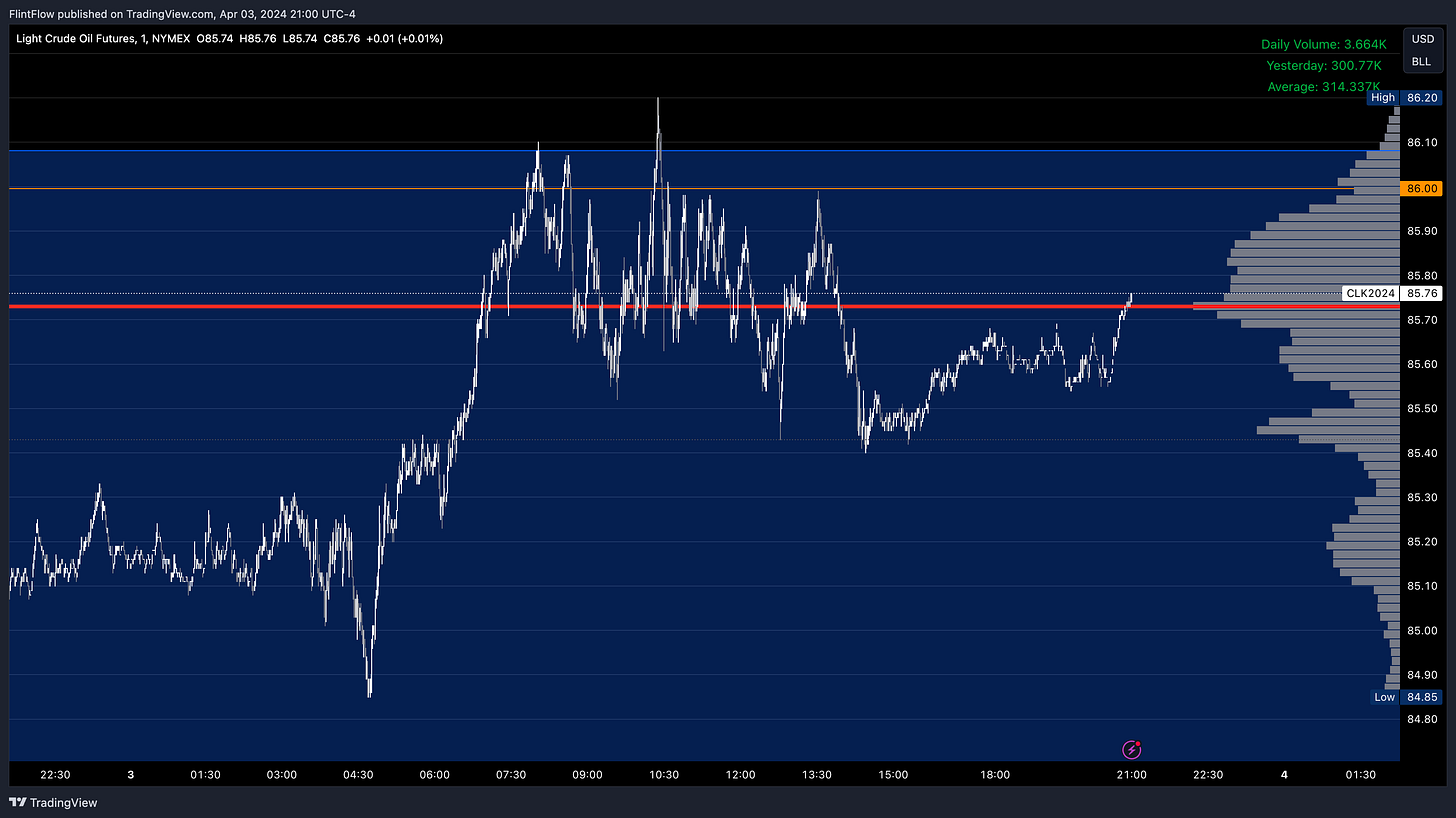Screen dimensions: 1456x818
Task: Click the 18:00 time axis label
Action: click(x=995, y=775)
